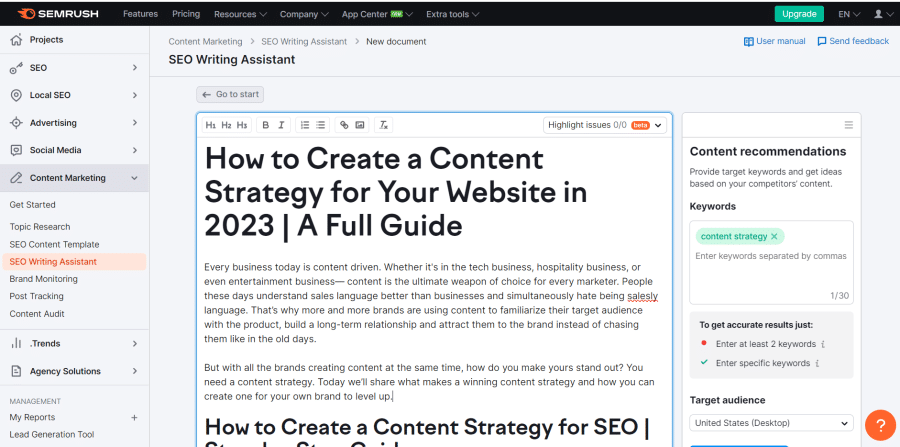Expand the Local SEO sidebar section

134,95
